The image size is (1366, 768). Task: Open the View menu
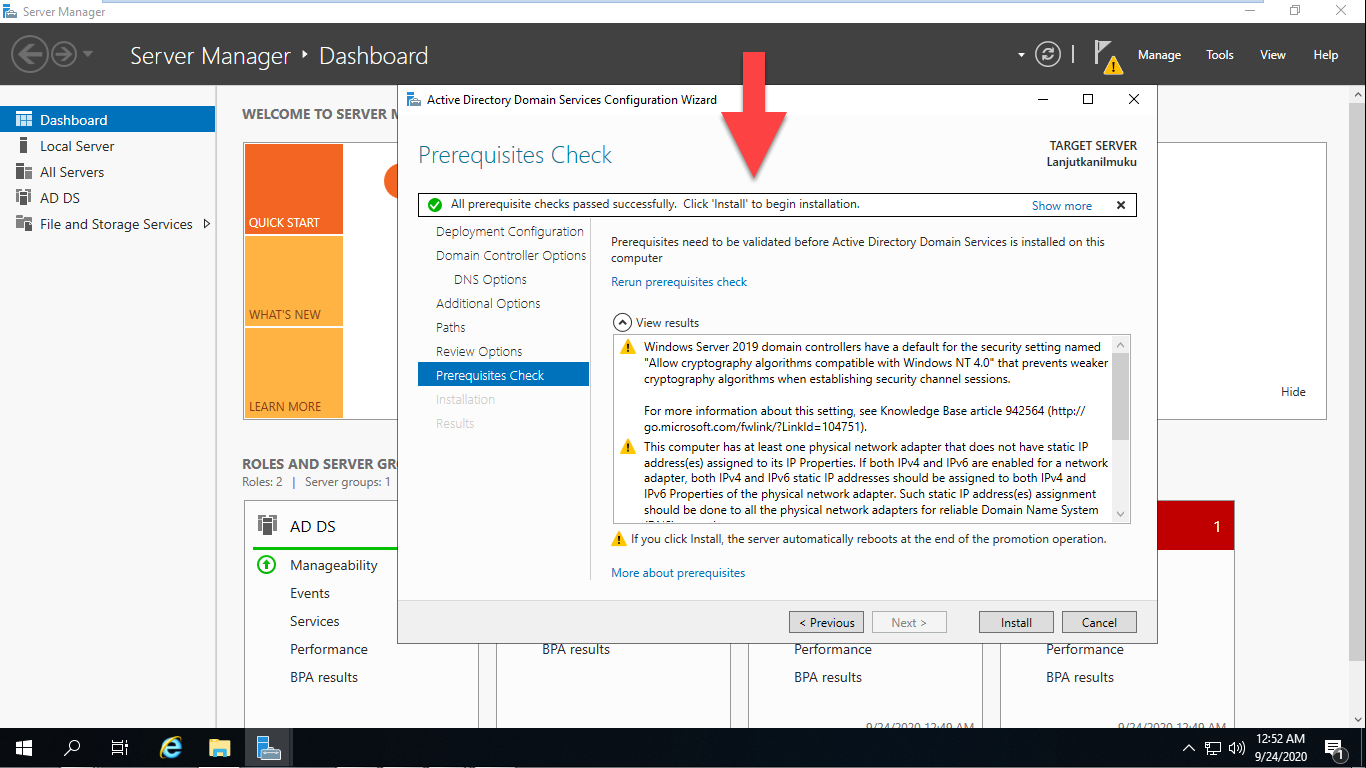click(1273, 55)
